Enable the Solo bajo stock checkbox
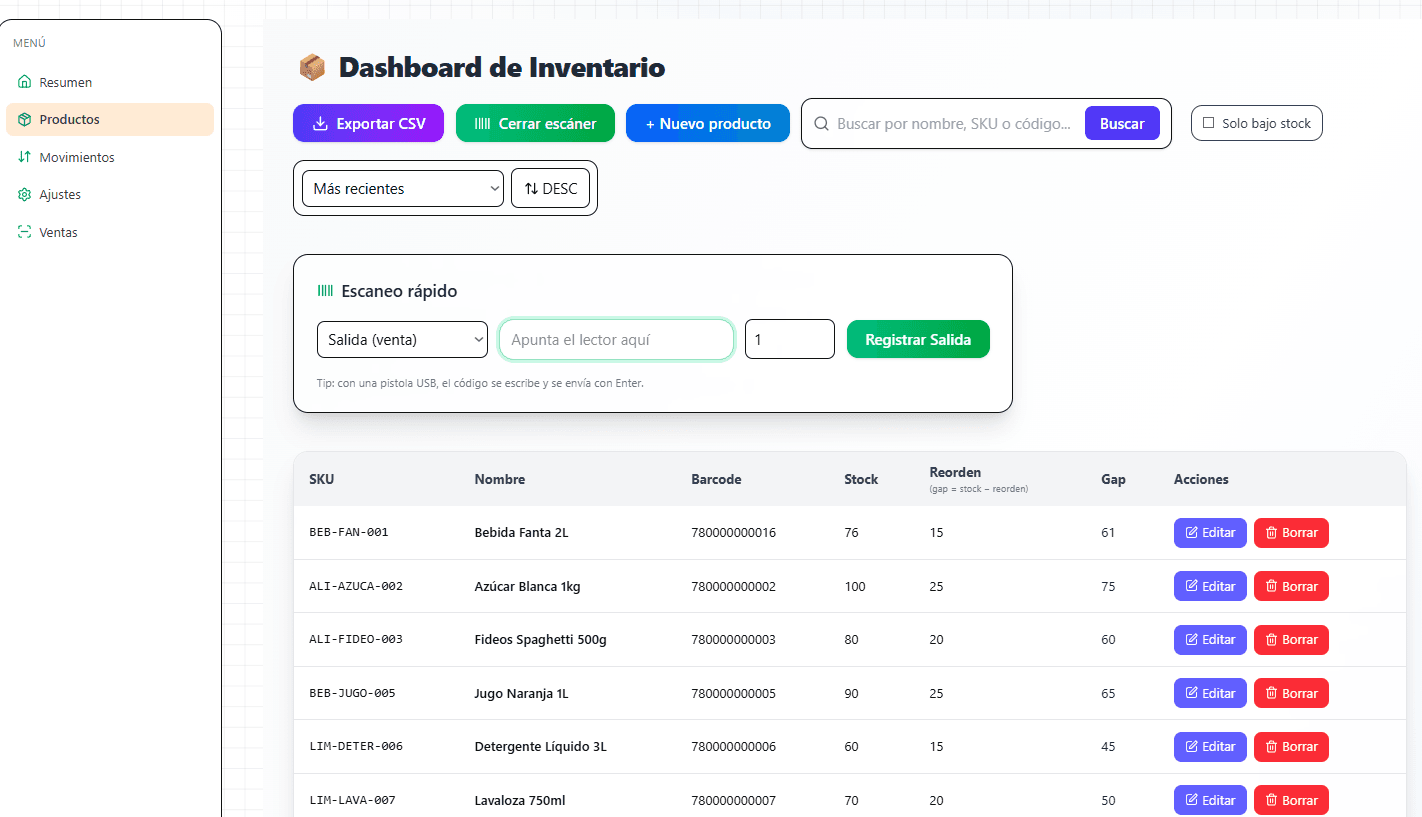The width and height of the screenshot is (1422, 817). click(1208, 123)
